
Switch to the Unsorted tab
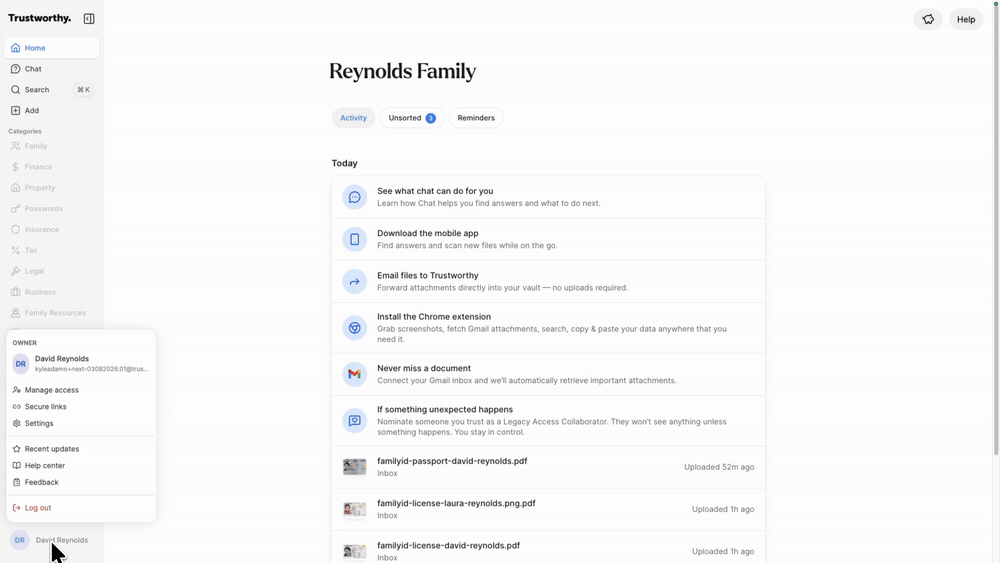click(411, 118)
